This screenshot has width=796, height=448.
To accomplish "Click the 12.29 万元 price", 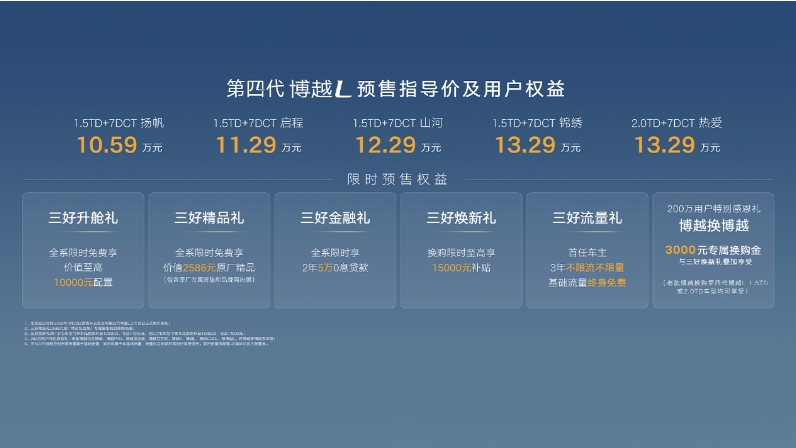I will click(398, 145).
